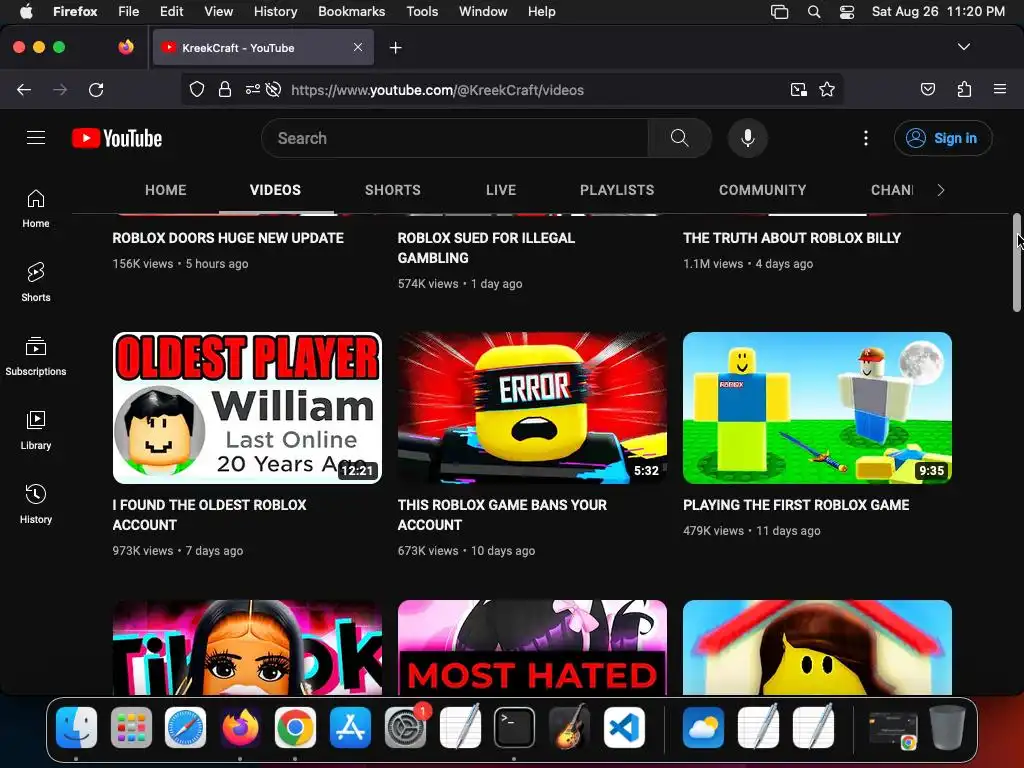
Task: Open the Apple menu
Action: (25, 11)
